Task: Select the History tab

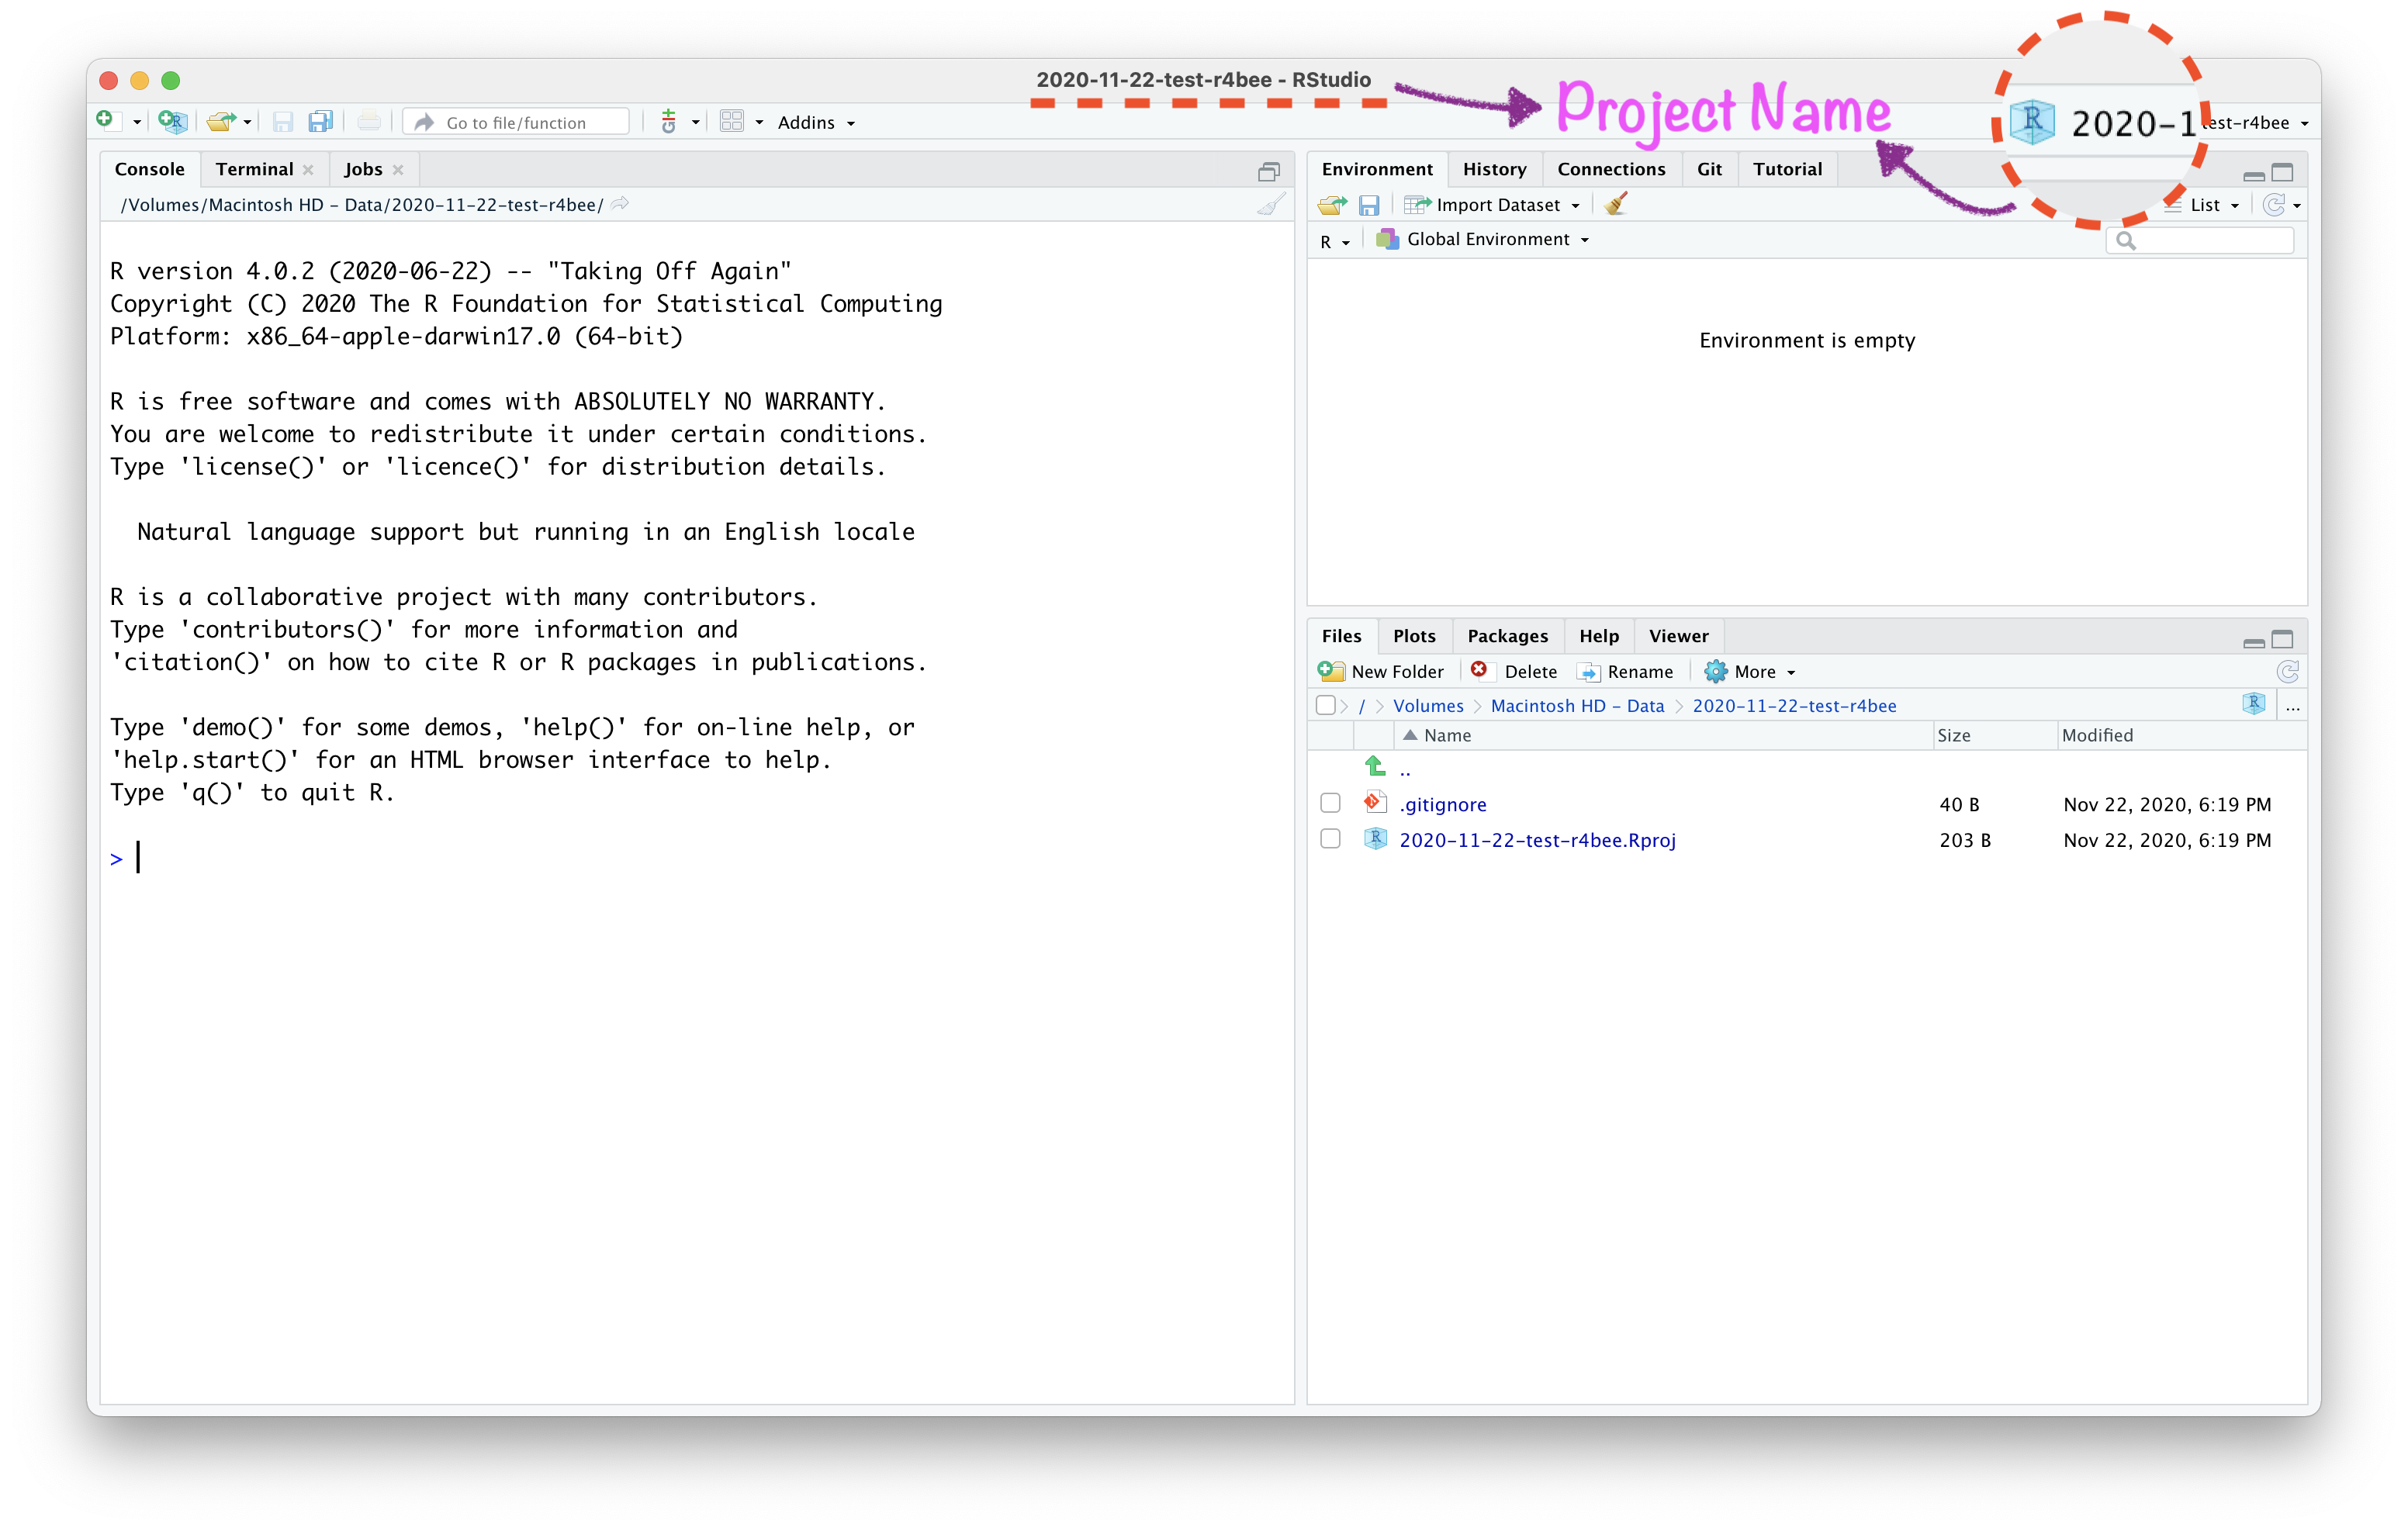Action: [1494, 169]
